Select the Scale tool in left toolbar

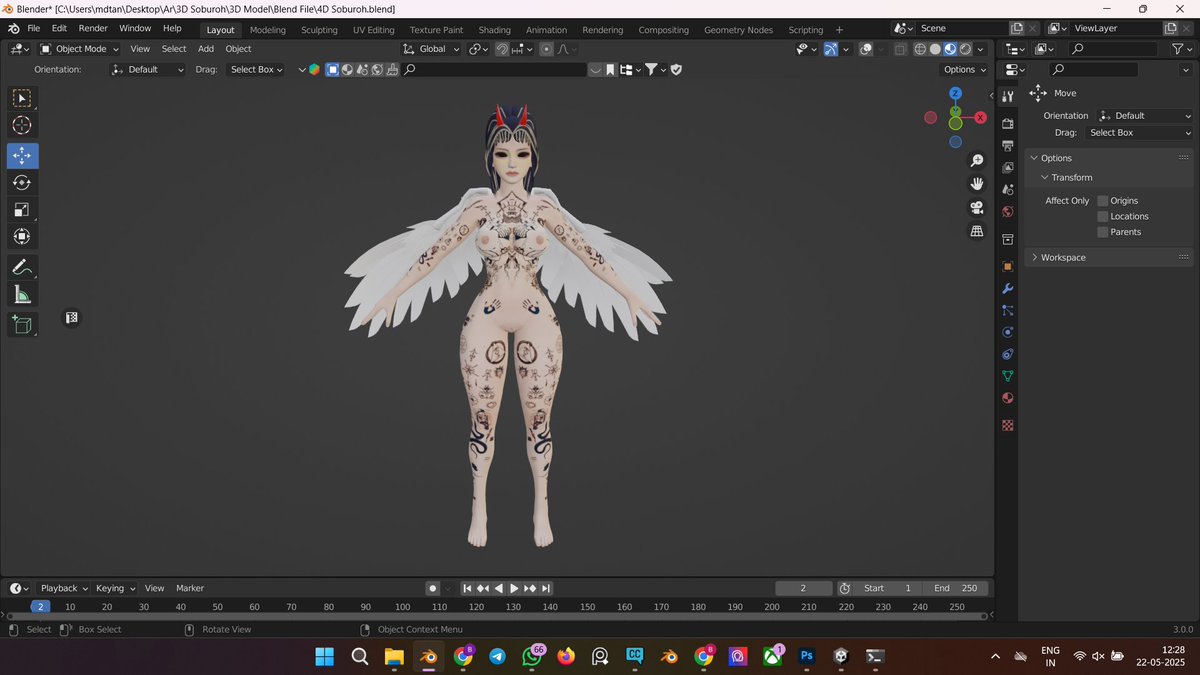22,210
